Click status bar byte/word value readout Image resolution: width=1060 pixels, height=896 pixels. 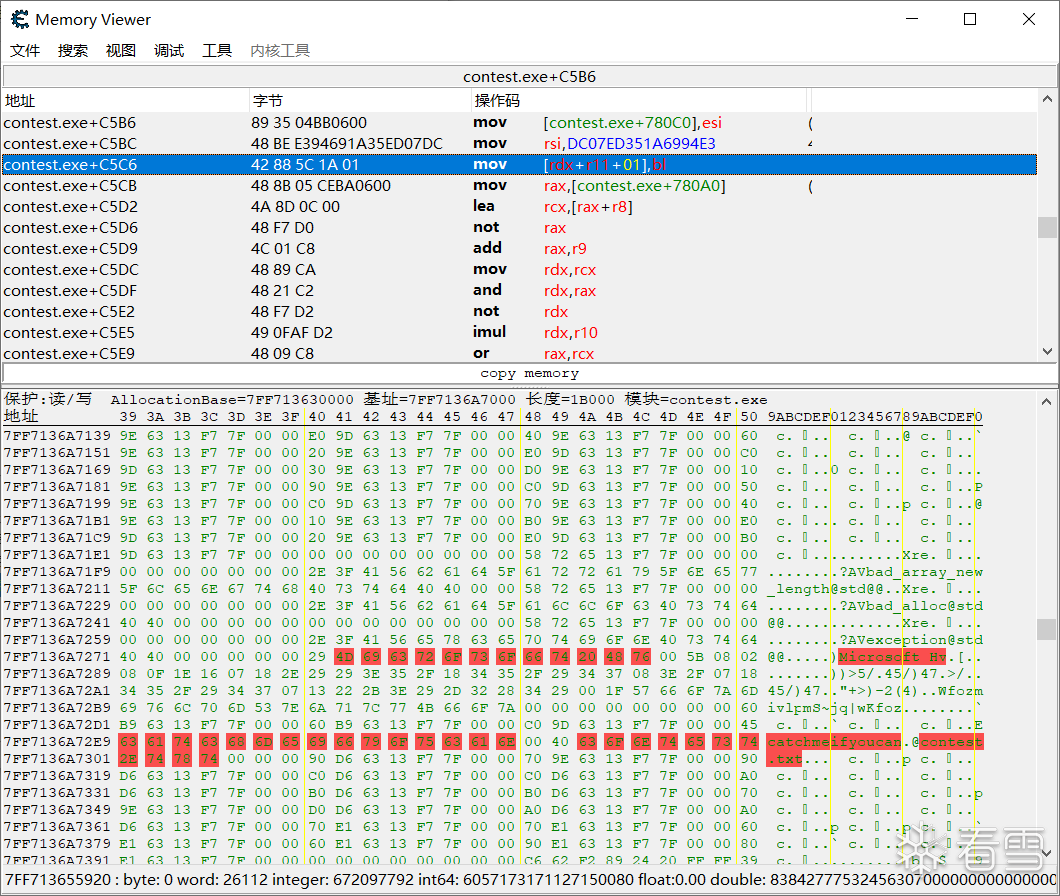tap(529, 880)
